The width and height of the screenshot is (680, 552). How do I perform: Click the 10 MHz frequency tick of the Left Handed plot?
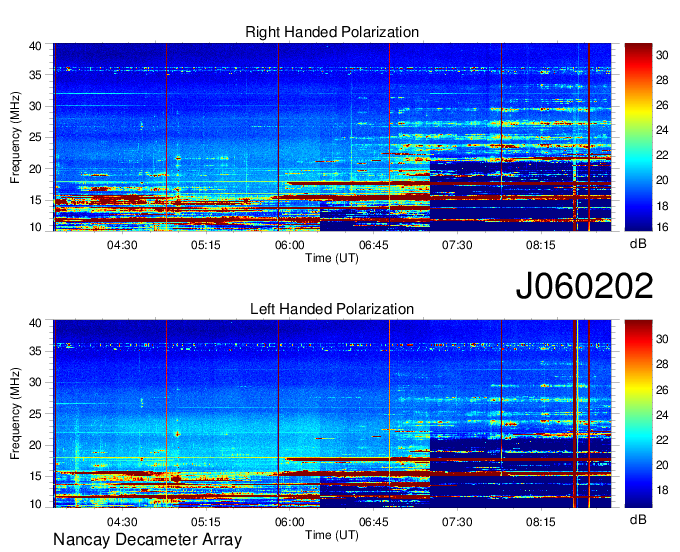[x=36, y=504]
